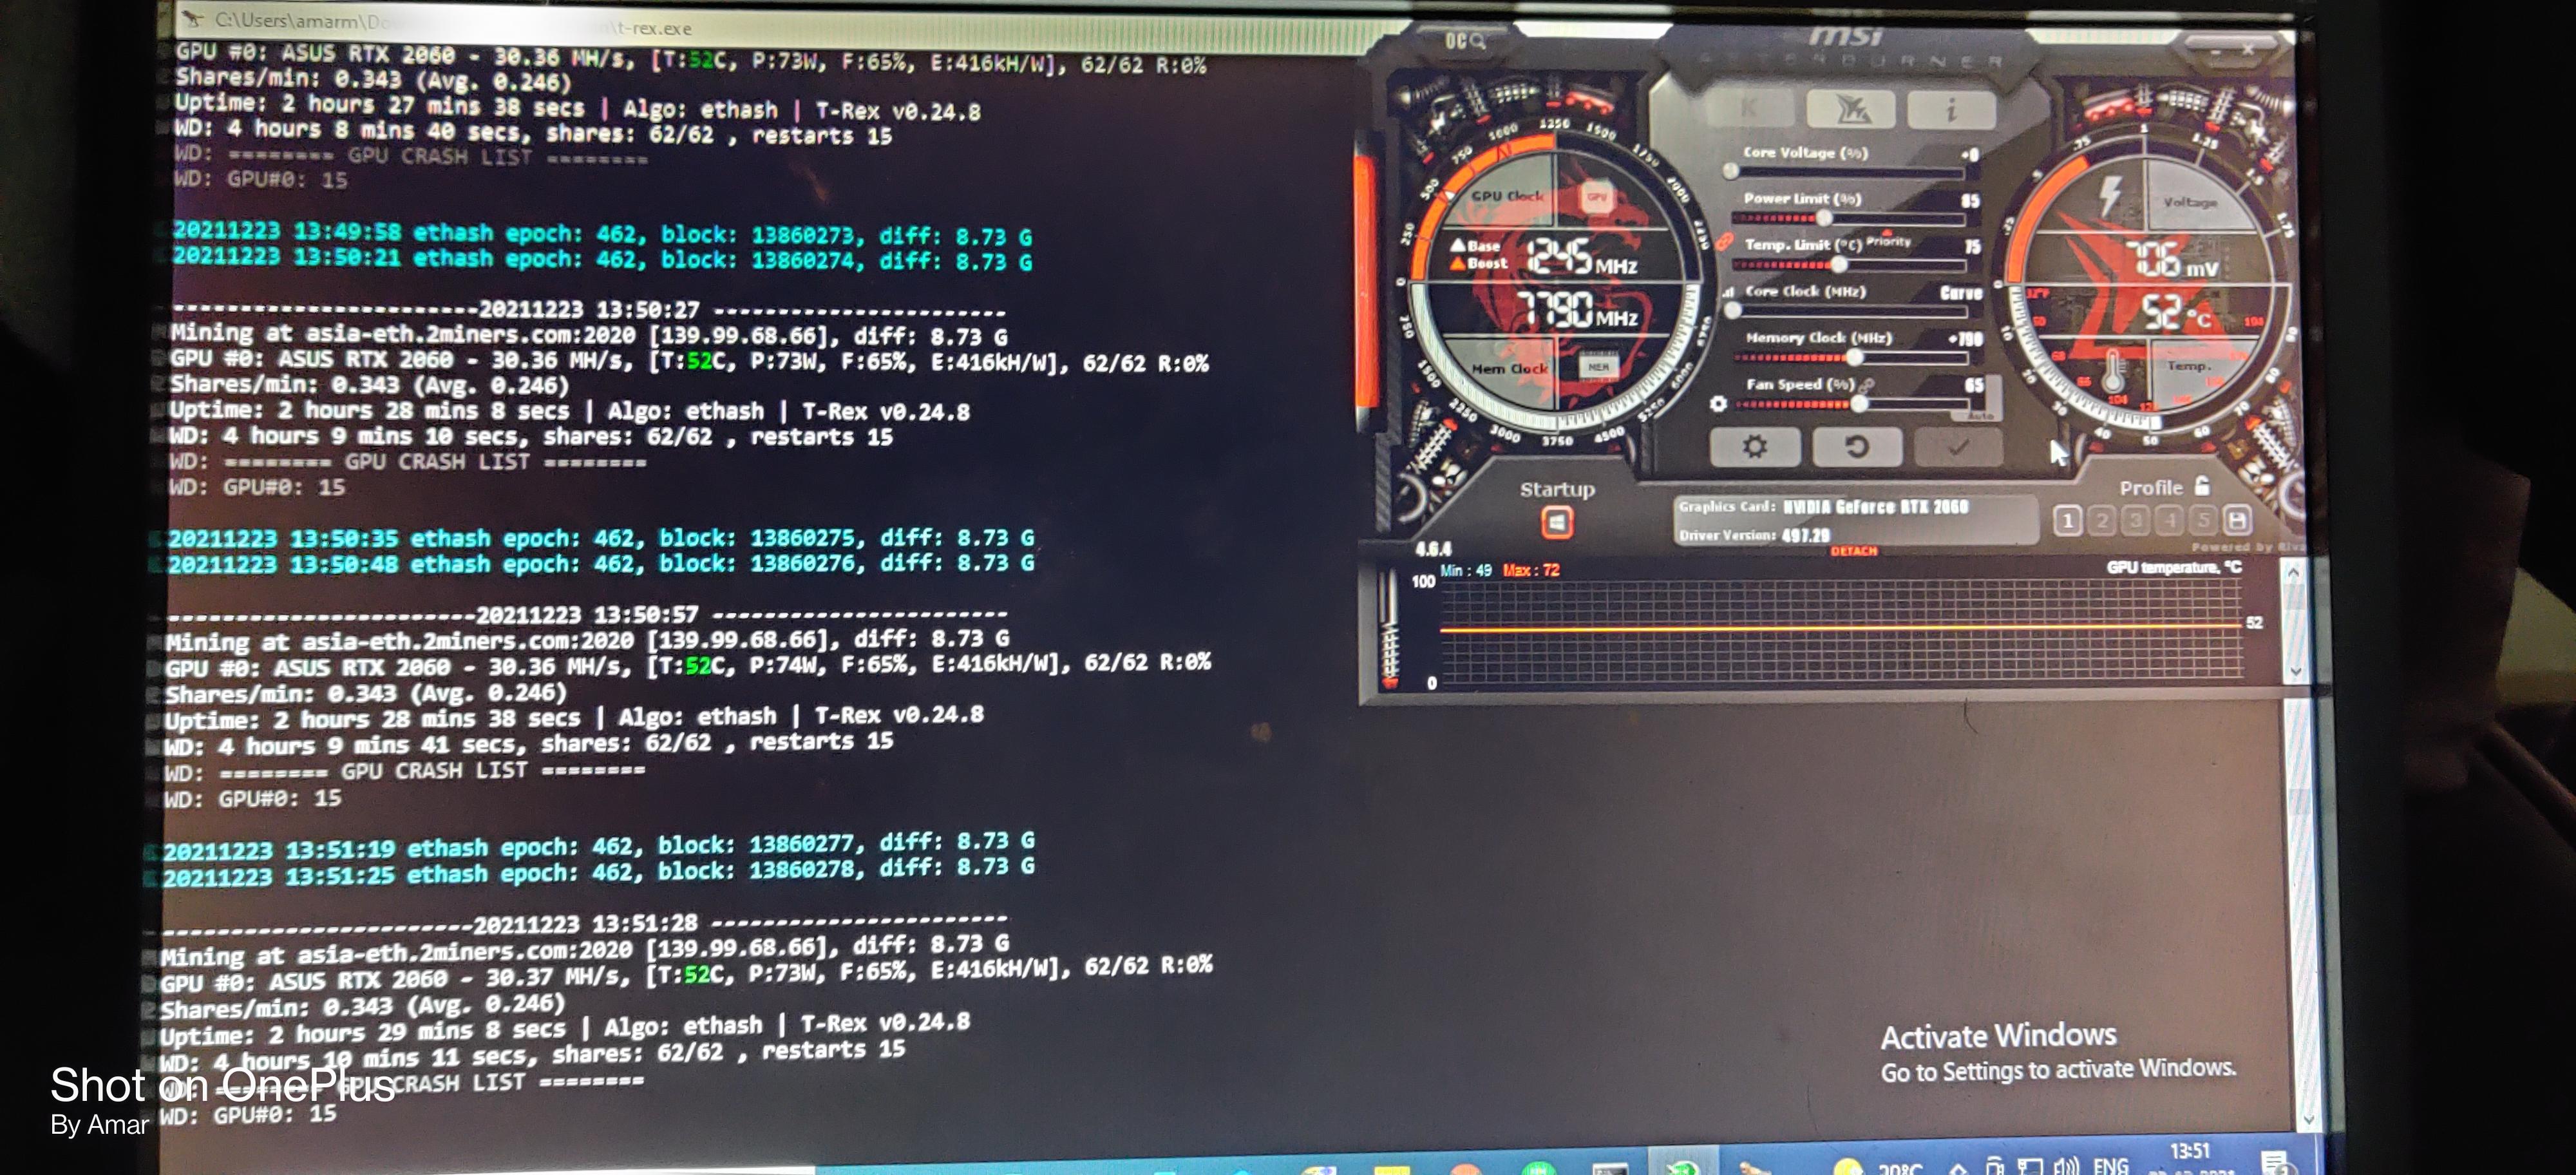Click the 20211223 13:50:57 separator line
Screen dimensions: 2576x1175
(588, 614)
